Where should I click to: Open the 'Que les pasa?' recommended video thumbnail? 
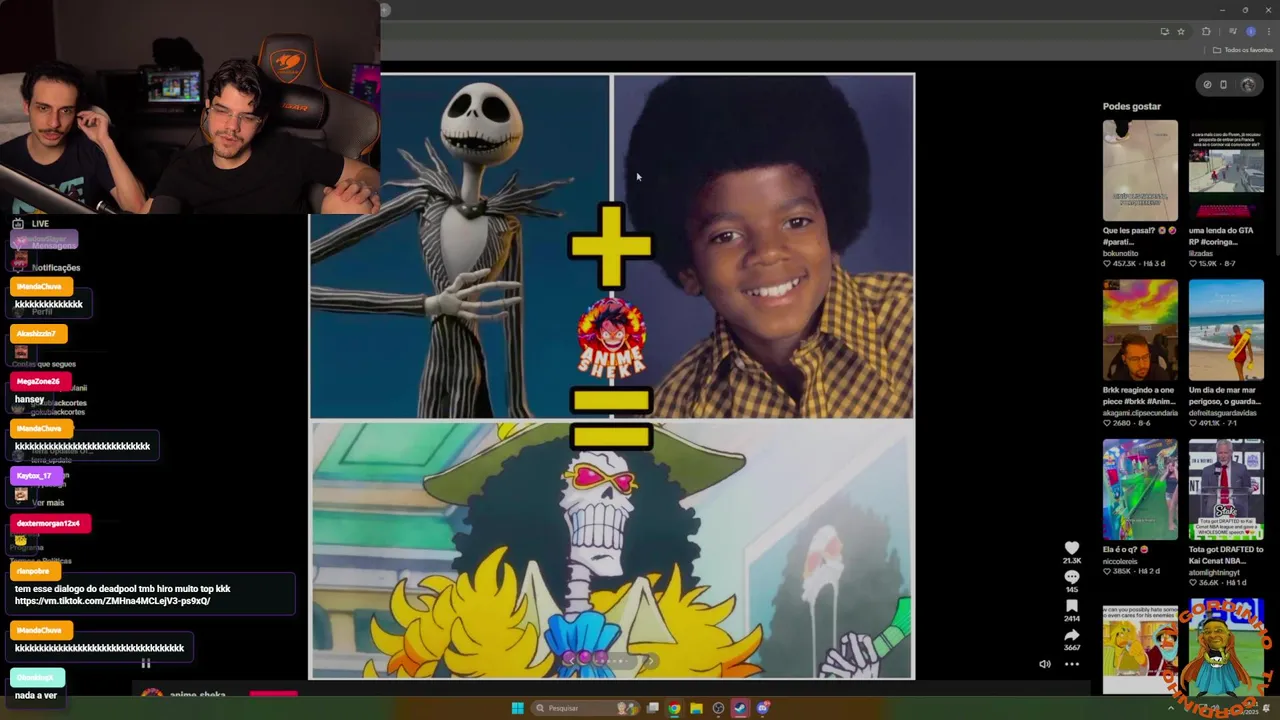1140,170
